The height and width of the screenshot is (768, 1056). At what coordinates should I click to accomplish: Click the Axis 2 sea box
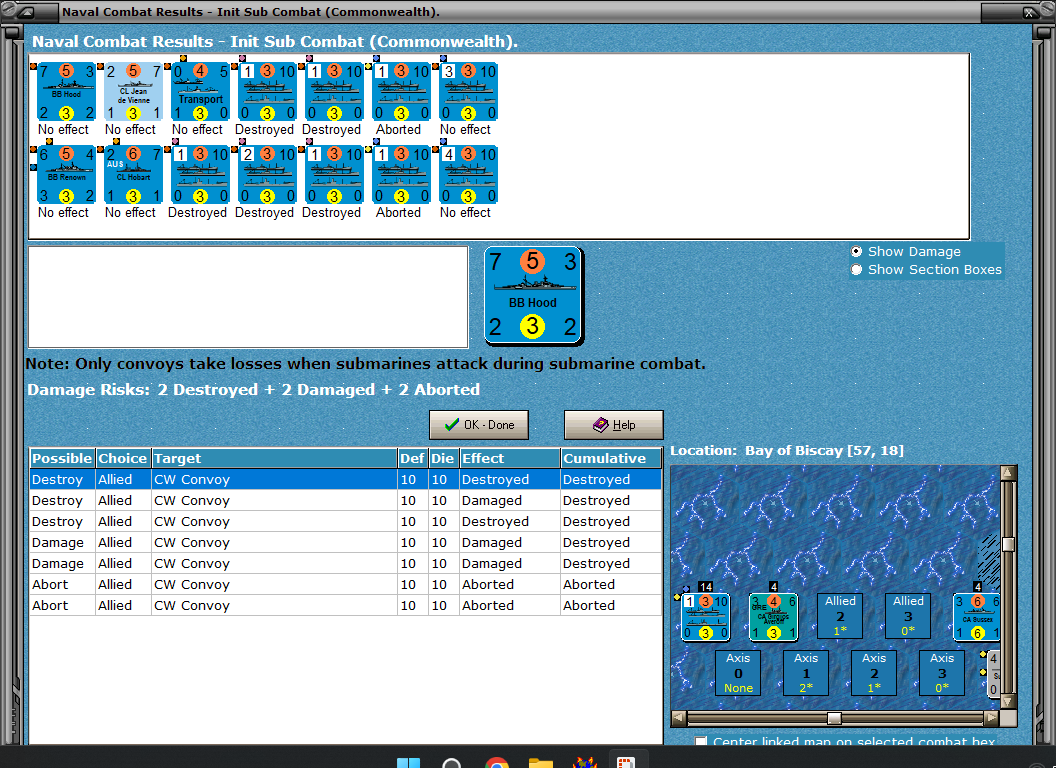coord(874,673)
